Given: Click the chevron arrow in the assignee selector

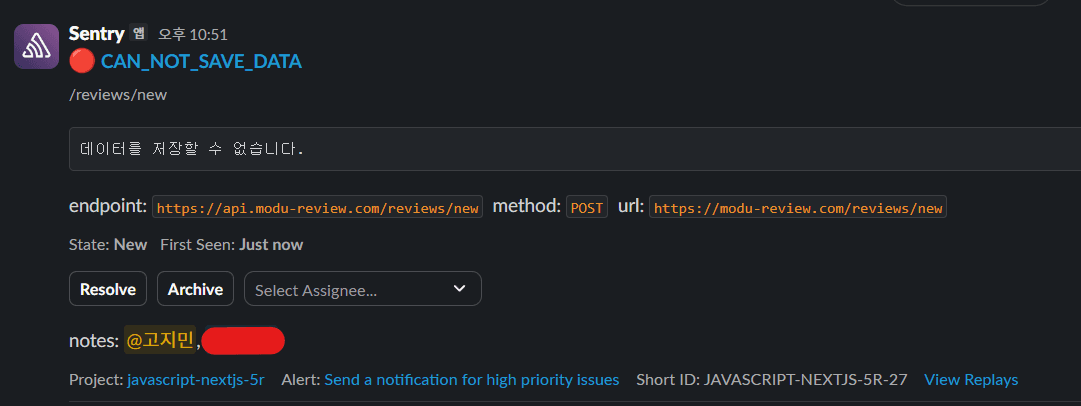Looking at the screenshot, I should (459, 289).
